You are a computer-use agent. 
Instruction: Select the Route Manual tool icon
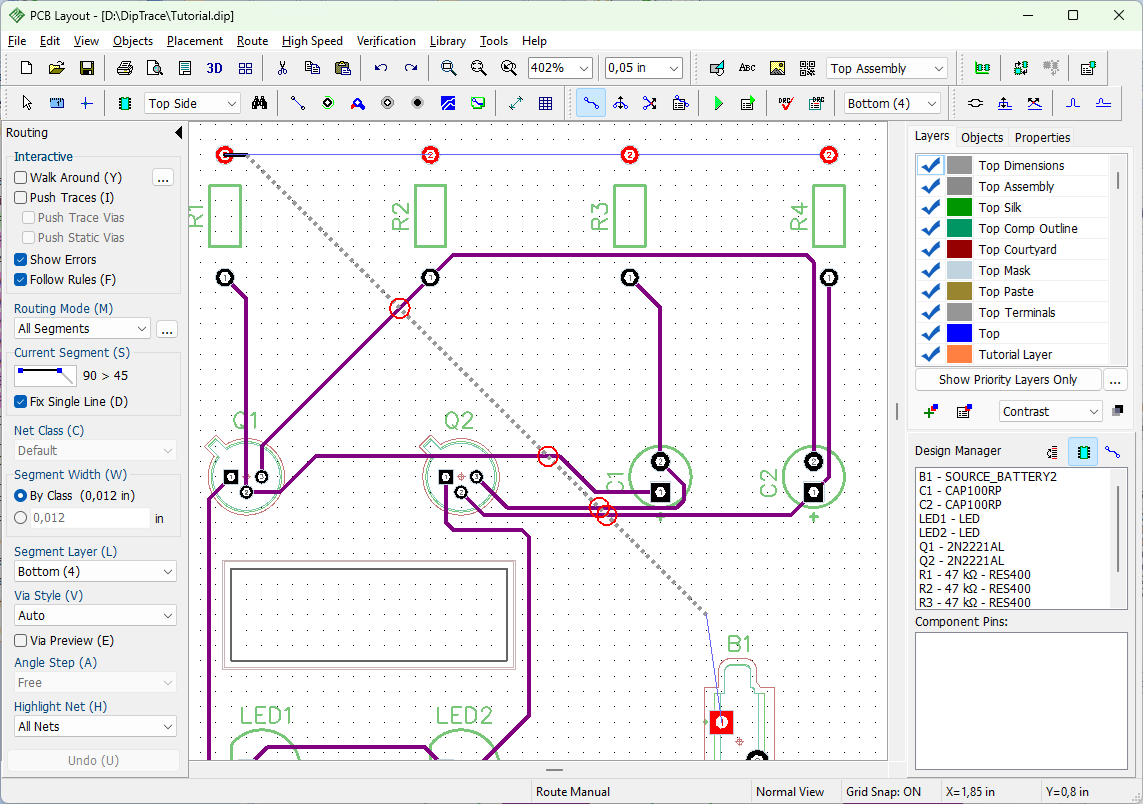click(590, 104)
